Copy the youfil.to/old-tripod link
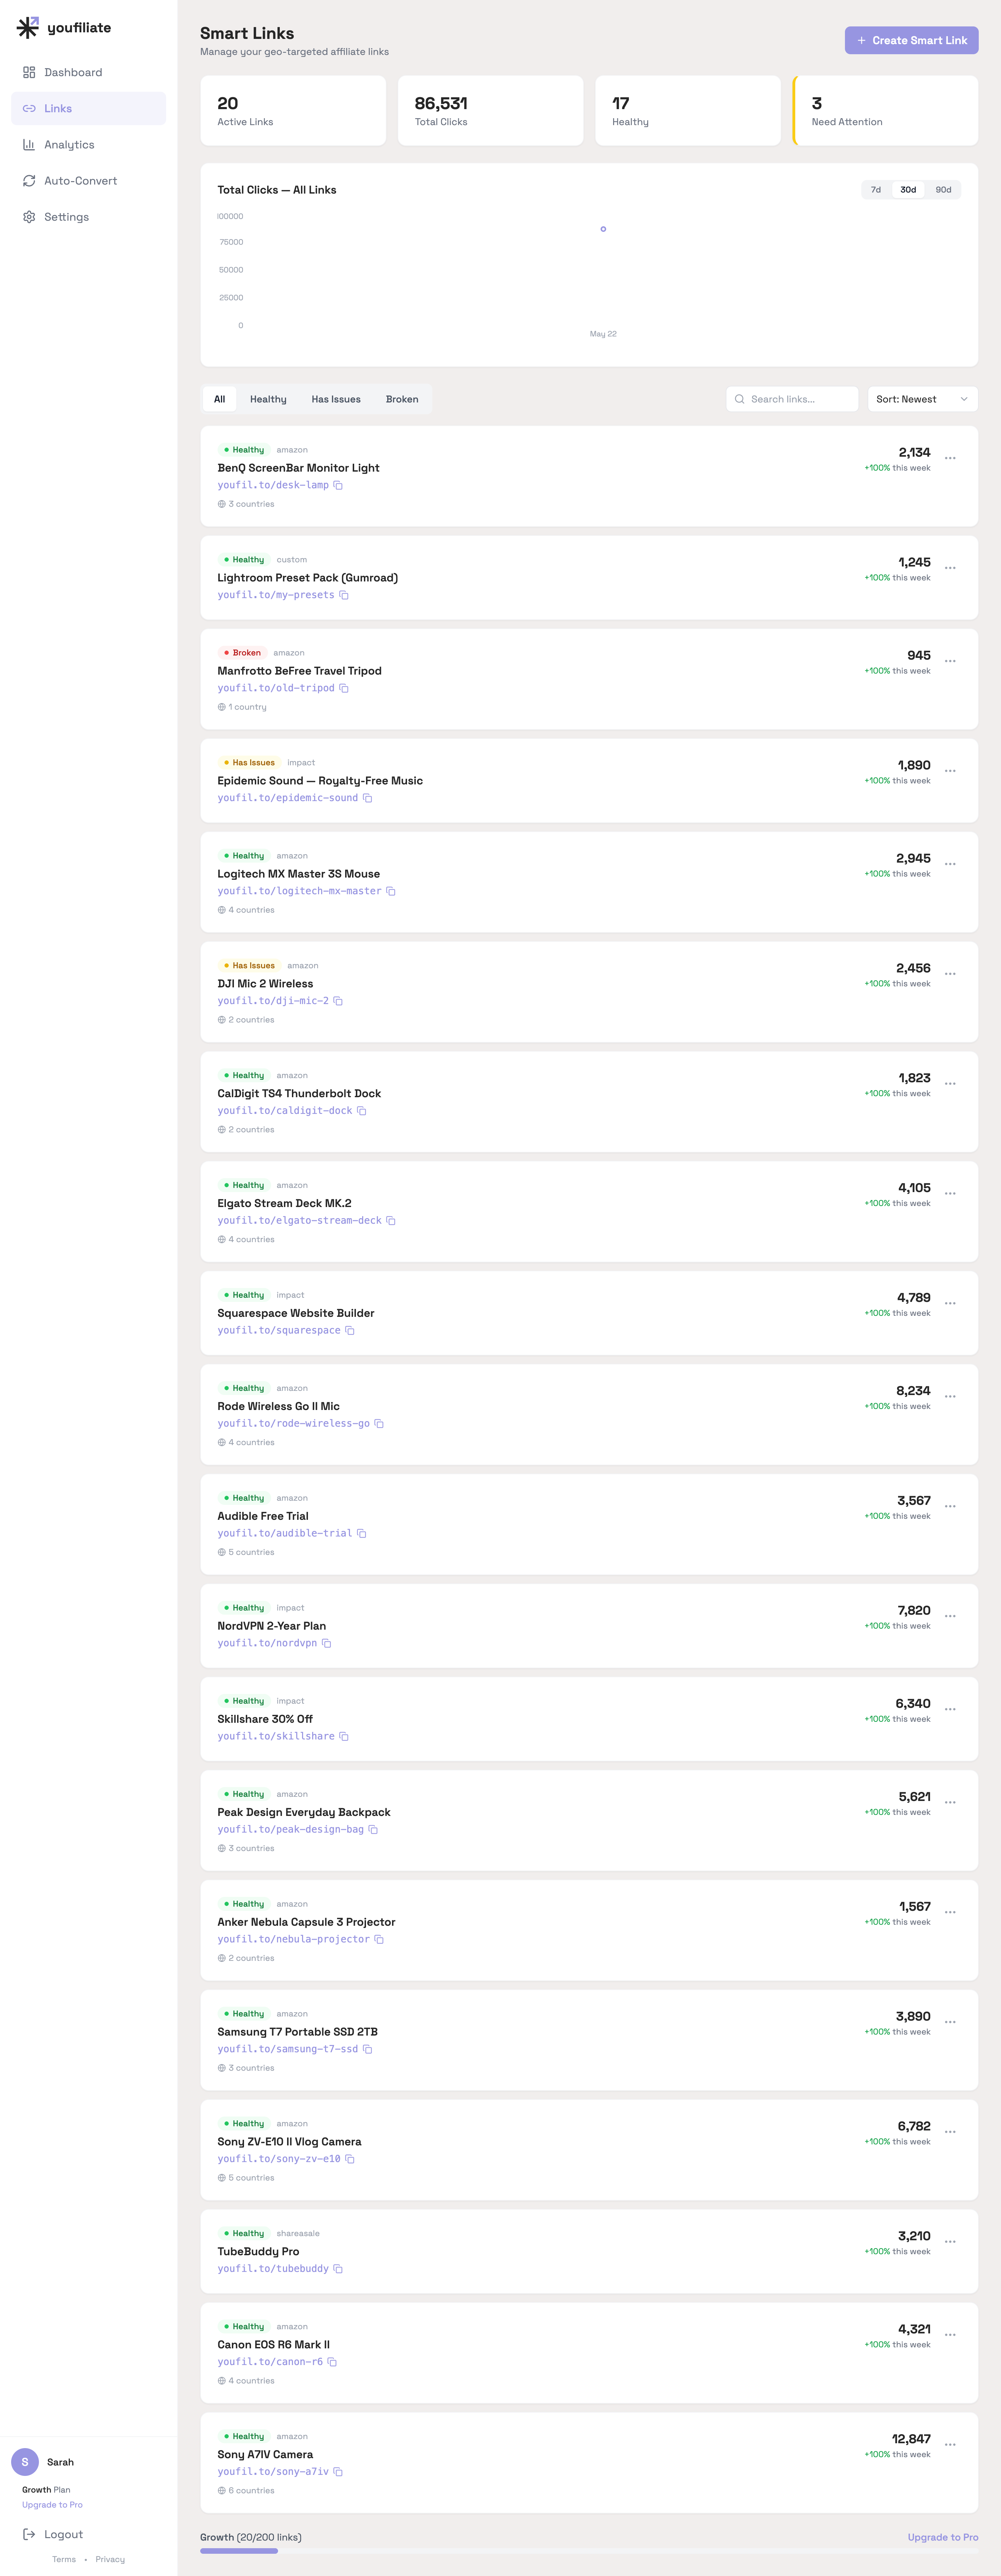The width and height of the screenshot is (1001, 2576). click(x=344, y=688)
